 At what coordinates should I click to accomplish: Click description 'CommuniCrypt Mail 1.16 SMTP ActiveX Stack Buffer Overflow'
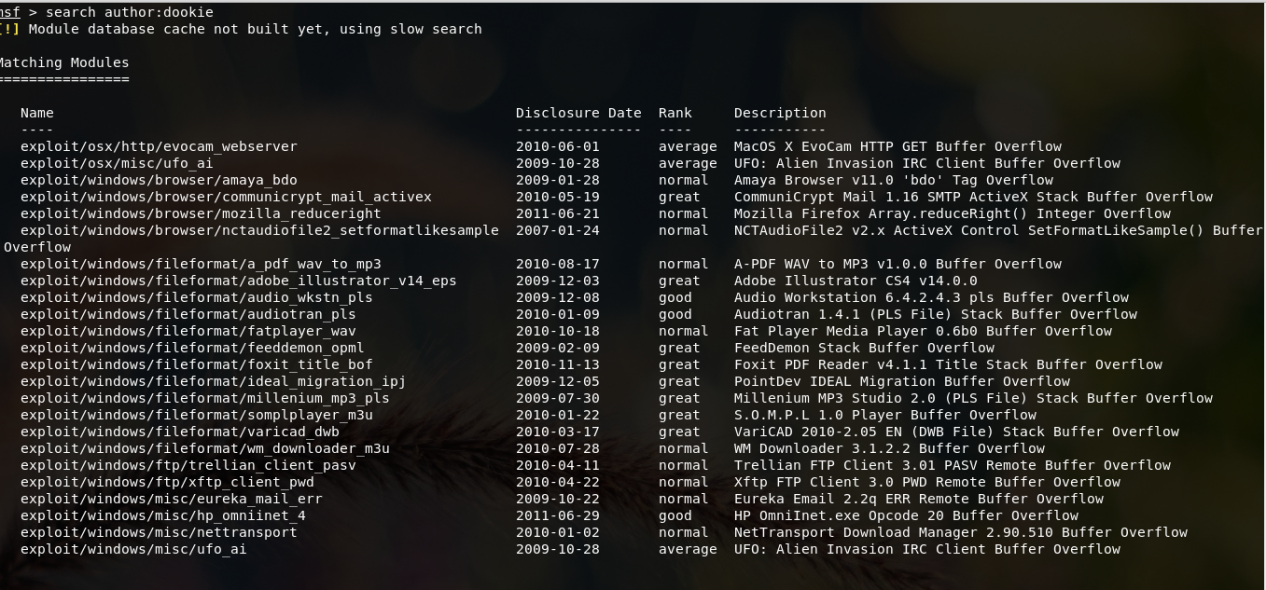[974, 197]
